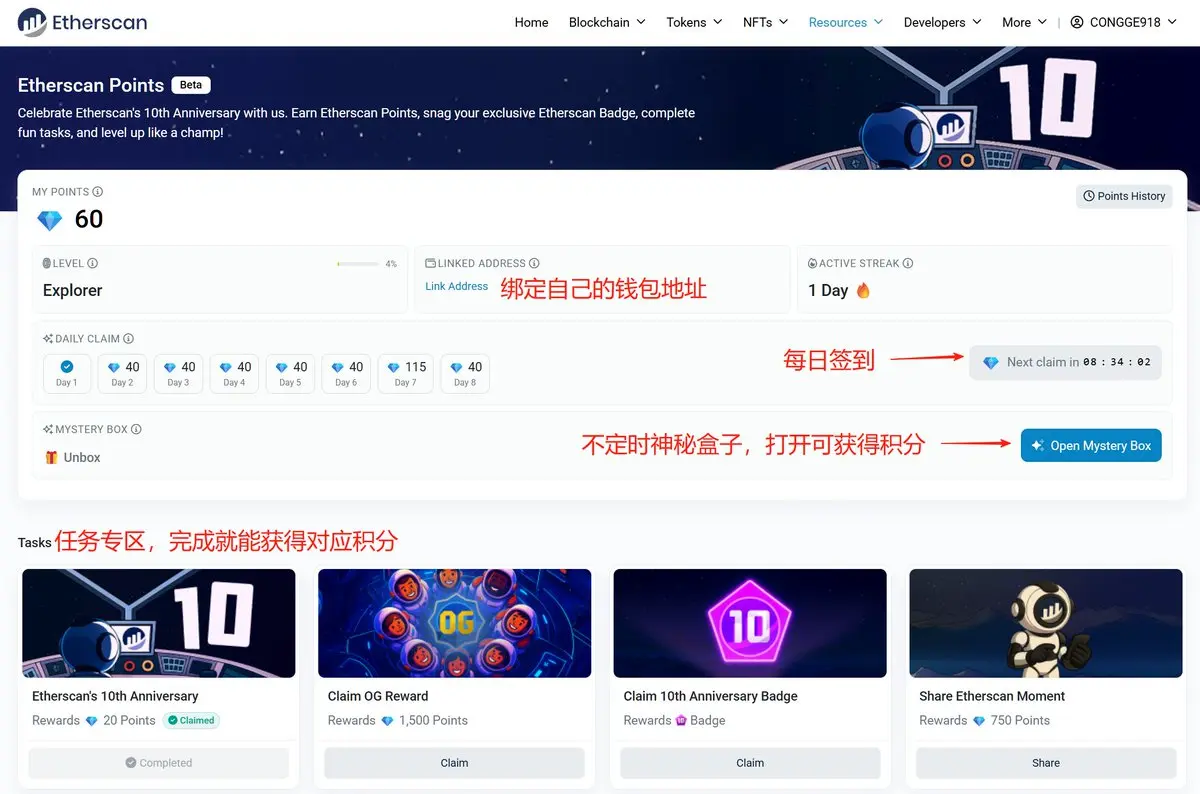Select the checked Day 1 claim box
The width and height of the screenshot is (1200, 794).
(x=67, y=373)
